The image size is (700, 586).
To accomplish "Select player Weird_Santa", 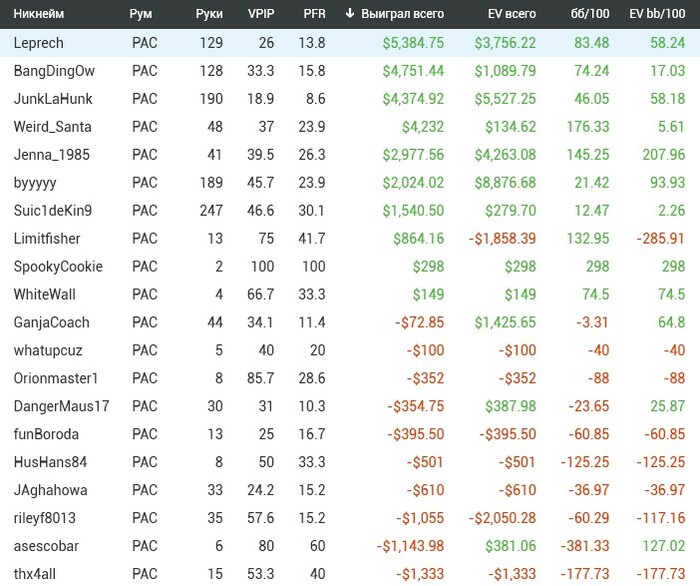I will (x=52, y=127).
